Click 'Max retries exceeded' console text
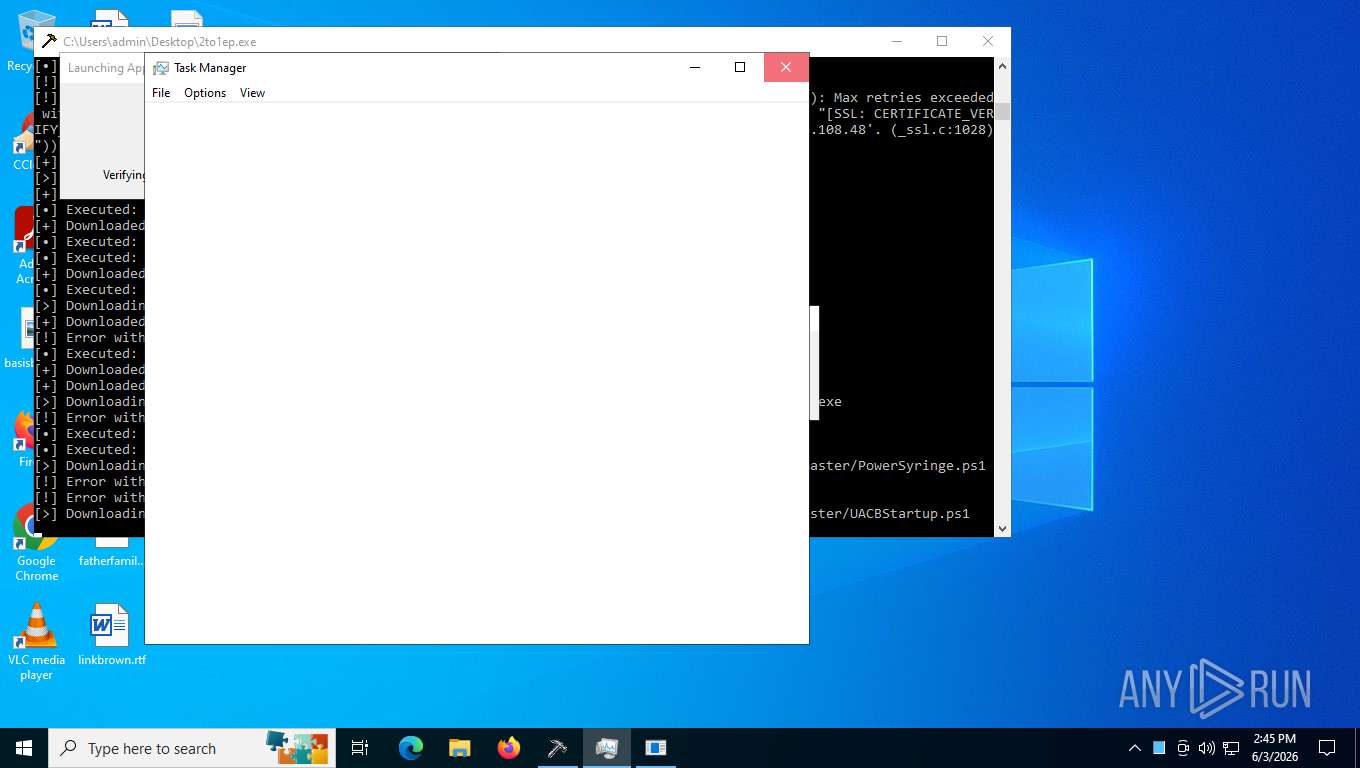 point(913,97)
